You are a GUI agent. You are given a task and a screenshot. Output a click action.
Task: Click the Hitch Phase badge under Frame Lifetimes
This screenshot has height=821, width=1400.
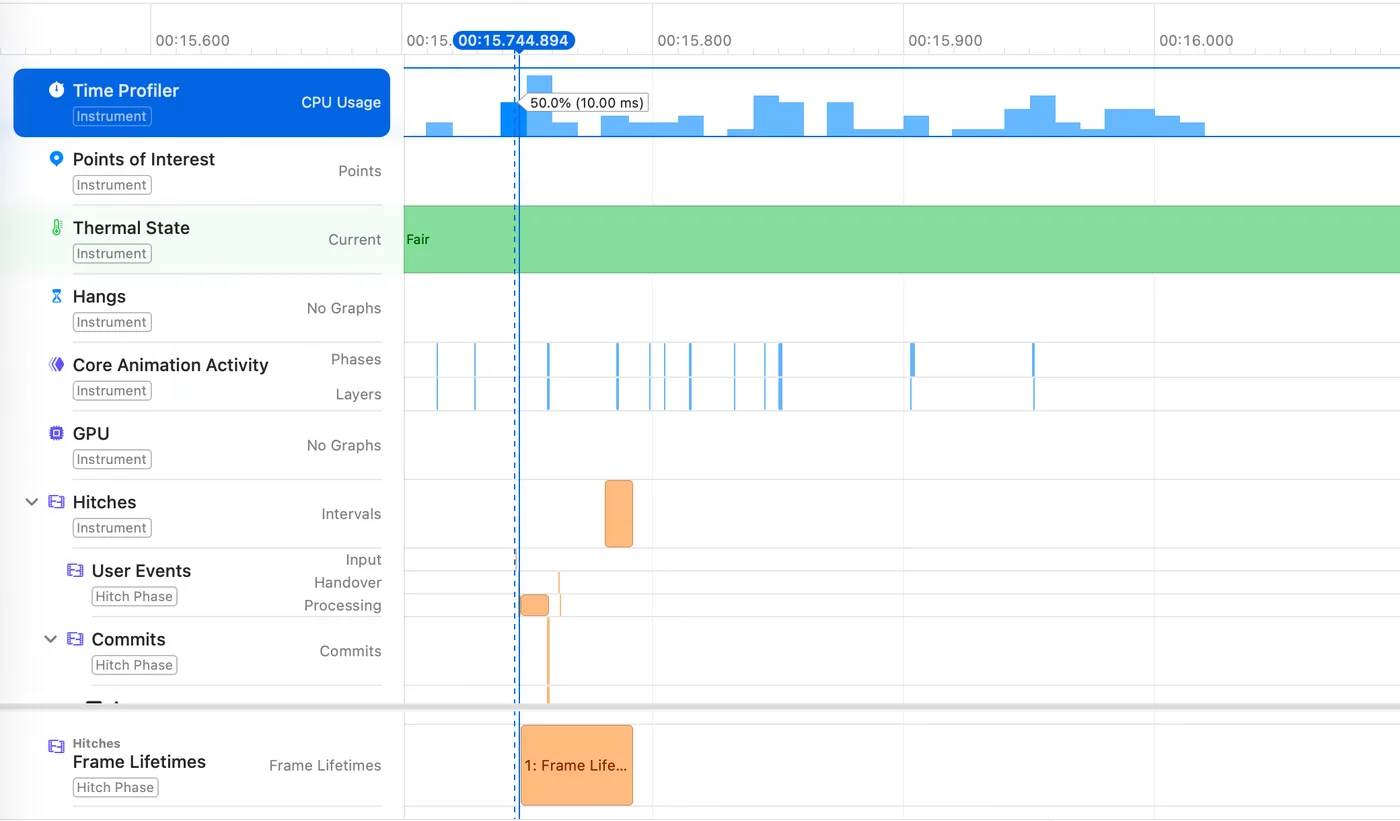pos(115,787)
